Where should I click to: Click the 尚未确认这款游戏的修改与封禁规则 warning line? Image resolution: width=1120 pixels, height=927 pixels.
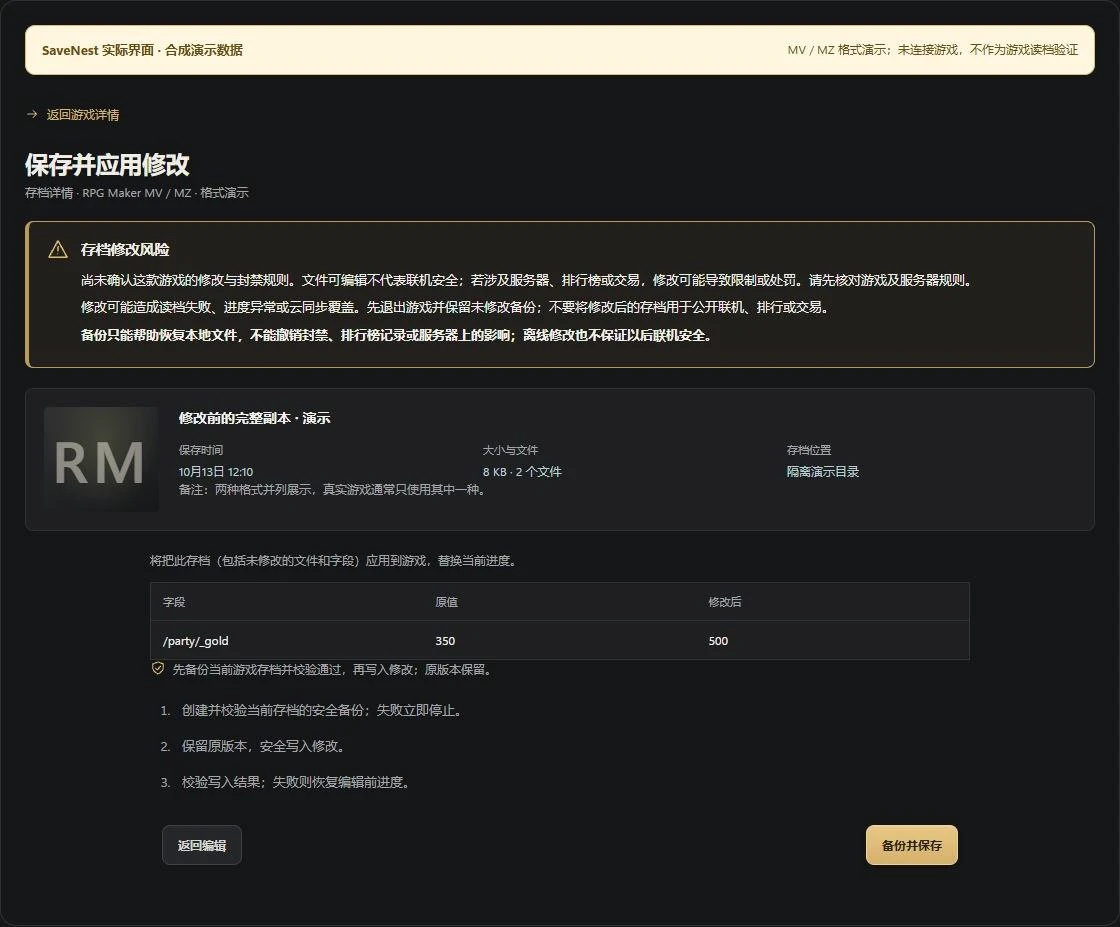527,280
